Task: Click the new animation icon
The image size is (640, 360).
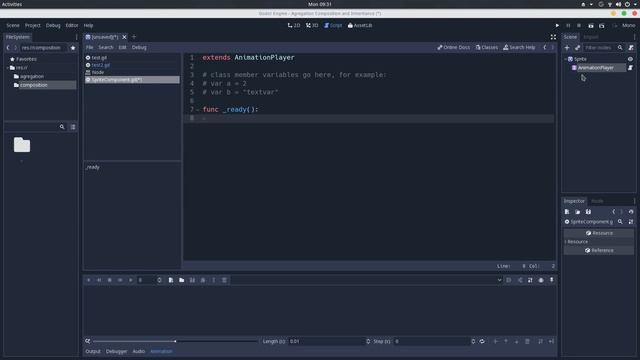Action: [171, 280]
